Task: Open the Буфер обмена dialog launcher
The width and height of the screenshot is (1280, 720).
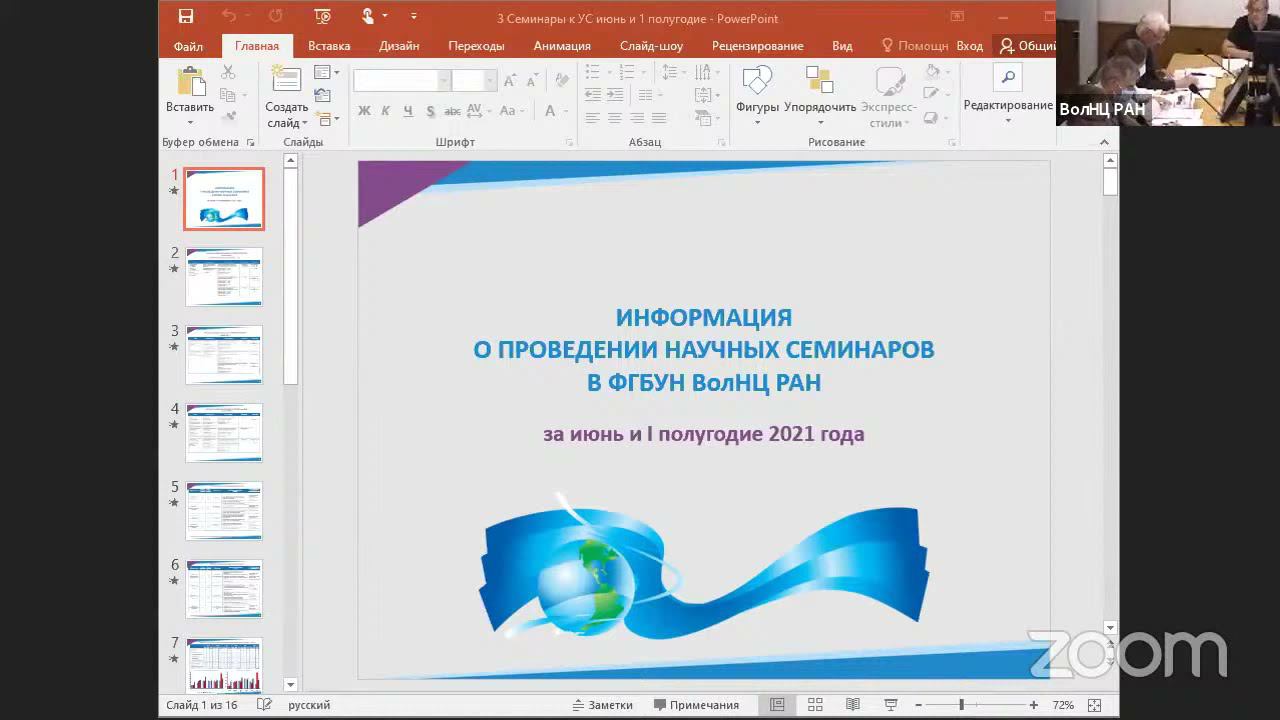Action: point(251,143)
